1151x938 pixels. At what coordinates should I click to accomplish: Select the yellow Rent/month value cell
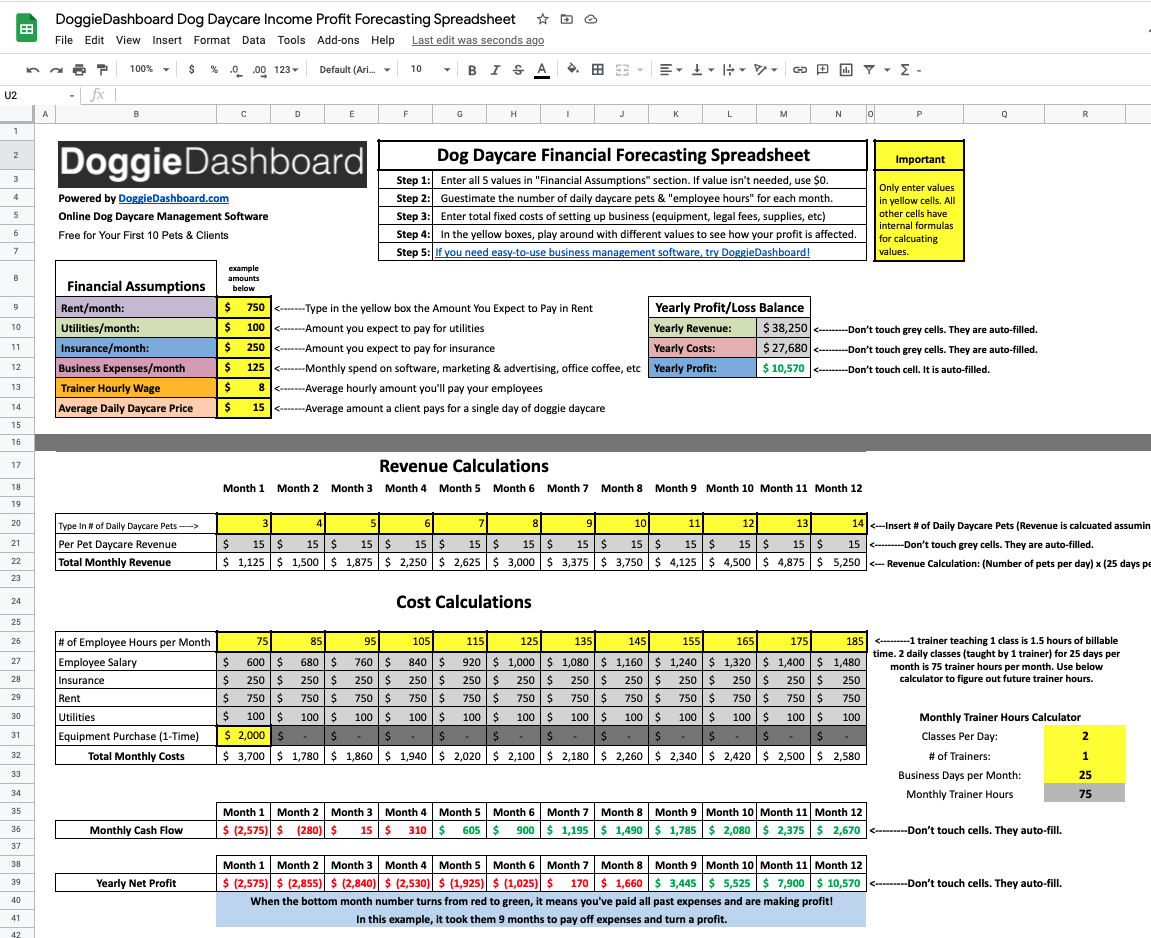pos(244,308)
